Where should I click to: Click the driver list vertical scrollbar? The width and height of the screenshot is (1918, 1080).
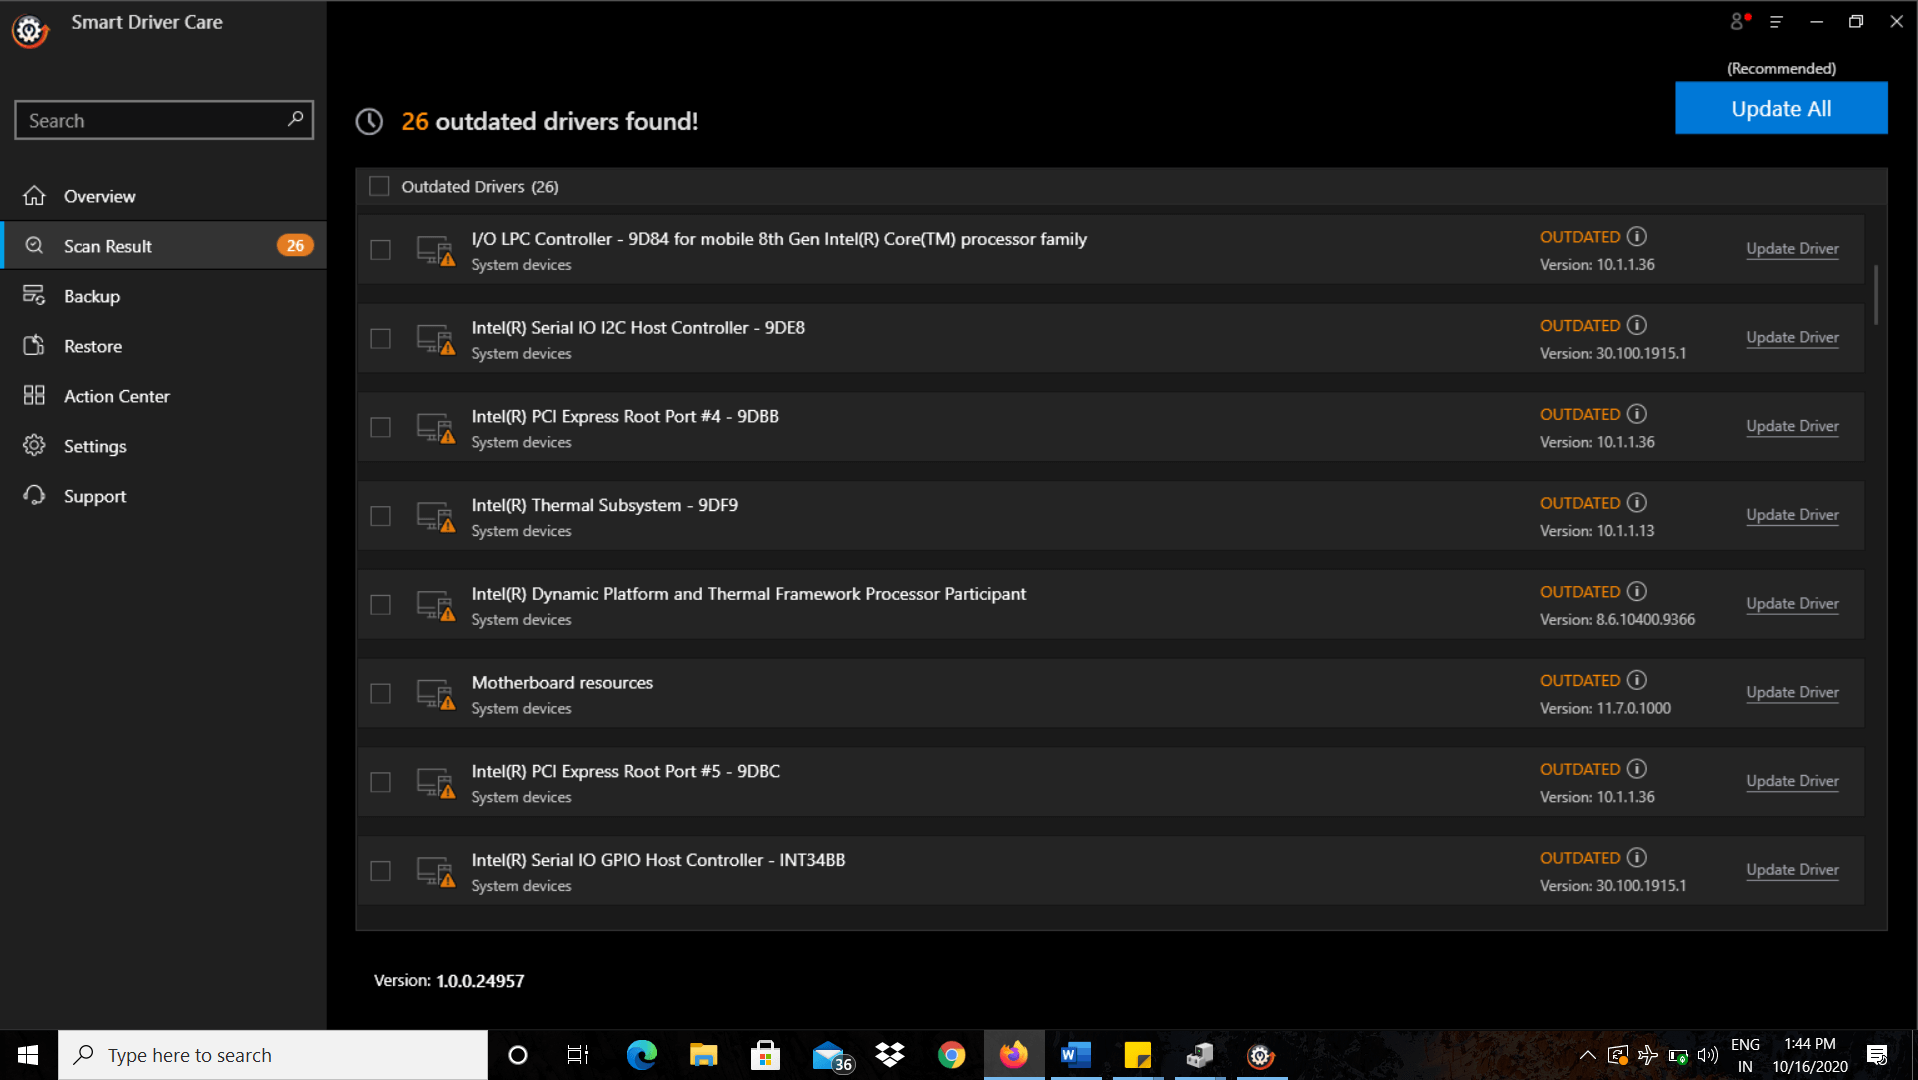pyautogui.click(x=1875, y=295)
